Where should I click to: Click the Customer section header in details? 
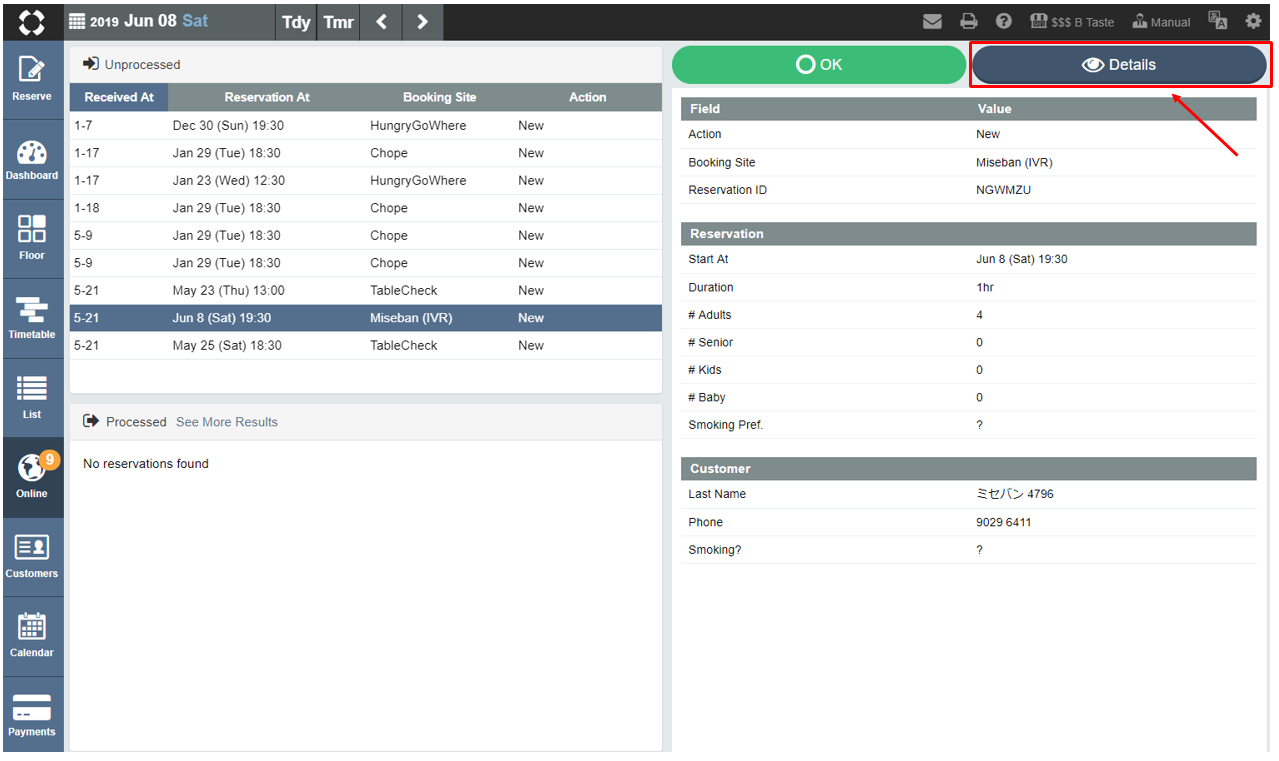click(969, 468)
